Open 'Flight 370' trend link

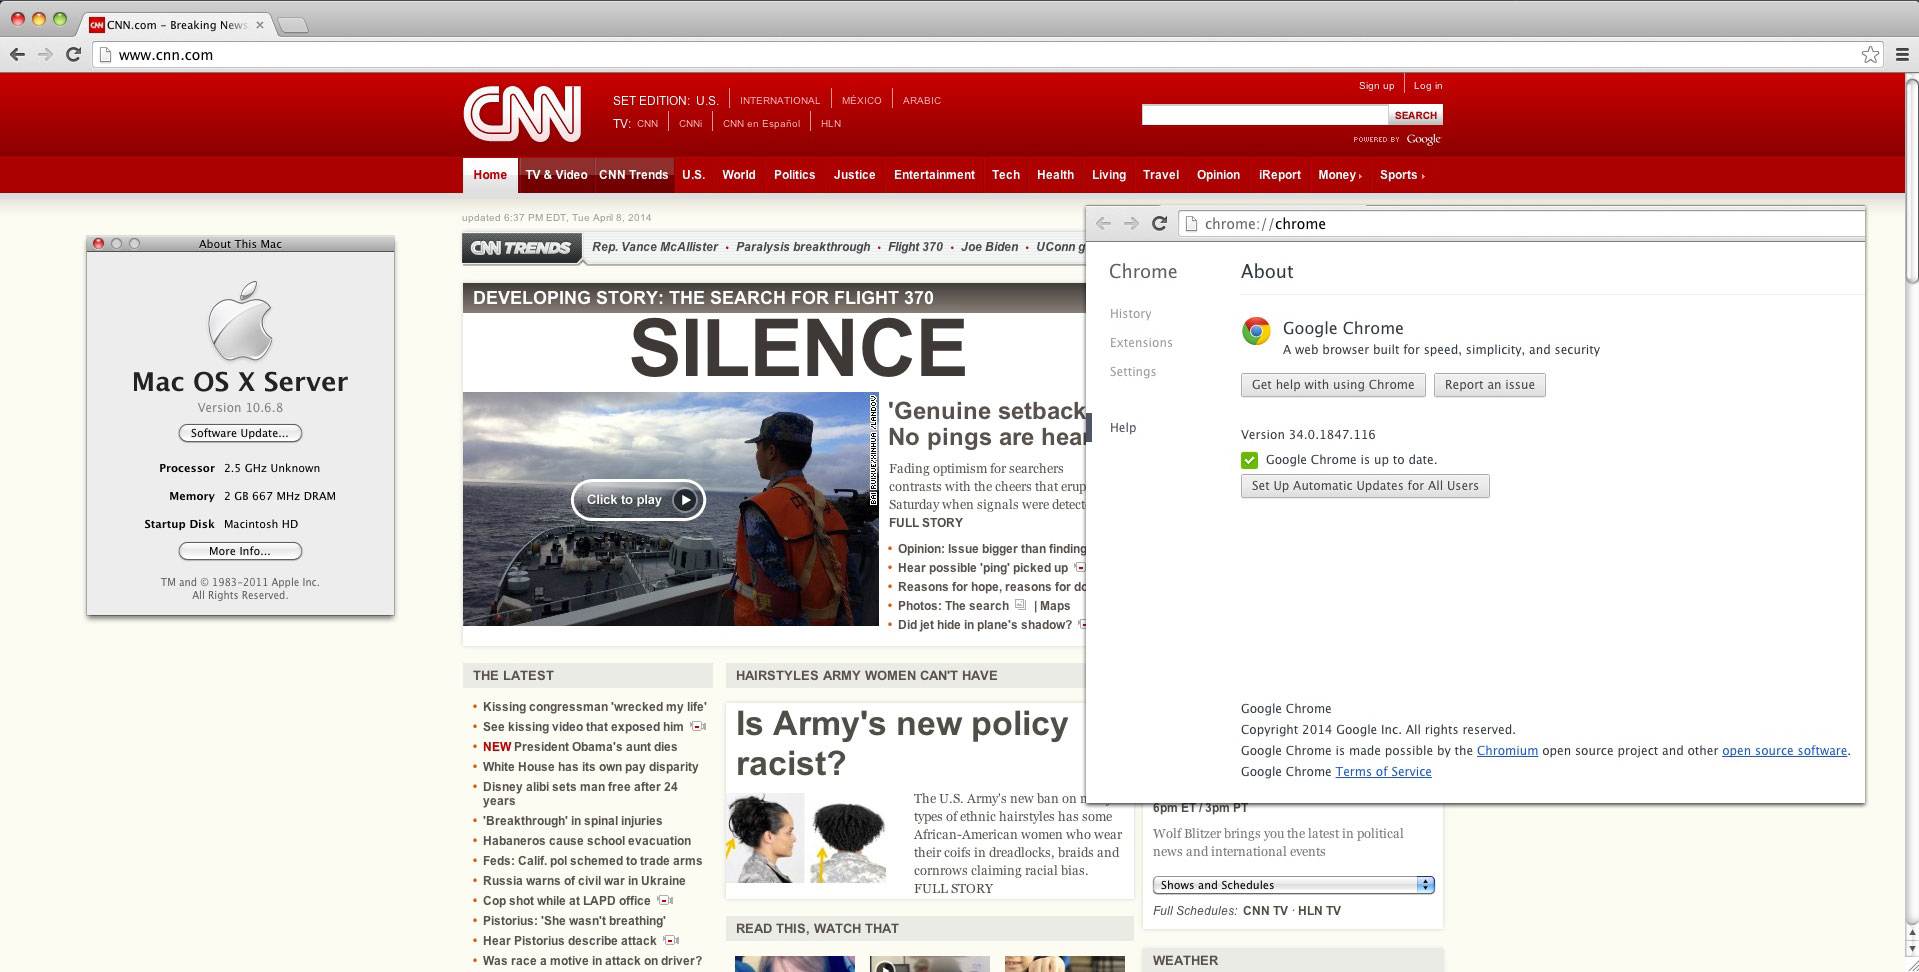point(915,247)
